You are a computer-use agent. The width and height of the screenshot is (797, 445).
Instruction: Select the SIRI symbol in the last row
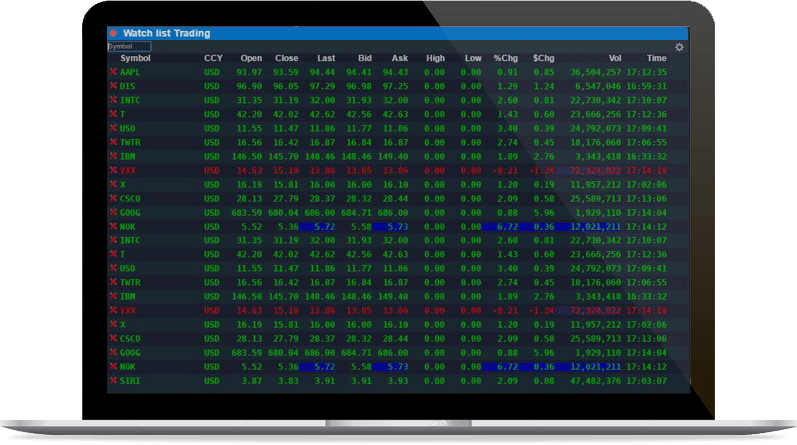pos(130,381)
